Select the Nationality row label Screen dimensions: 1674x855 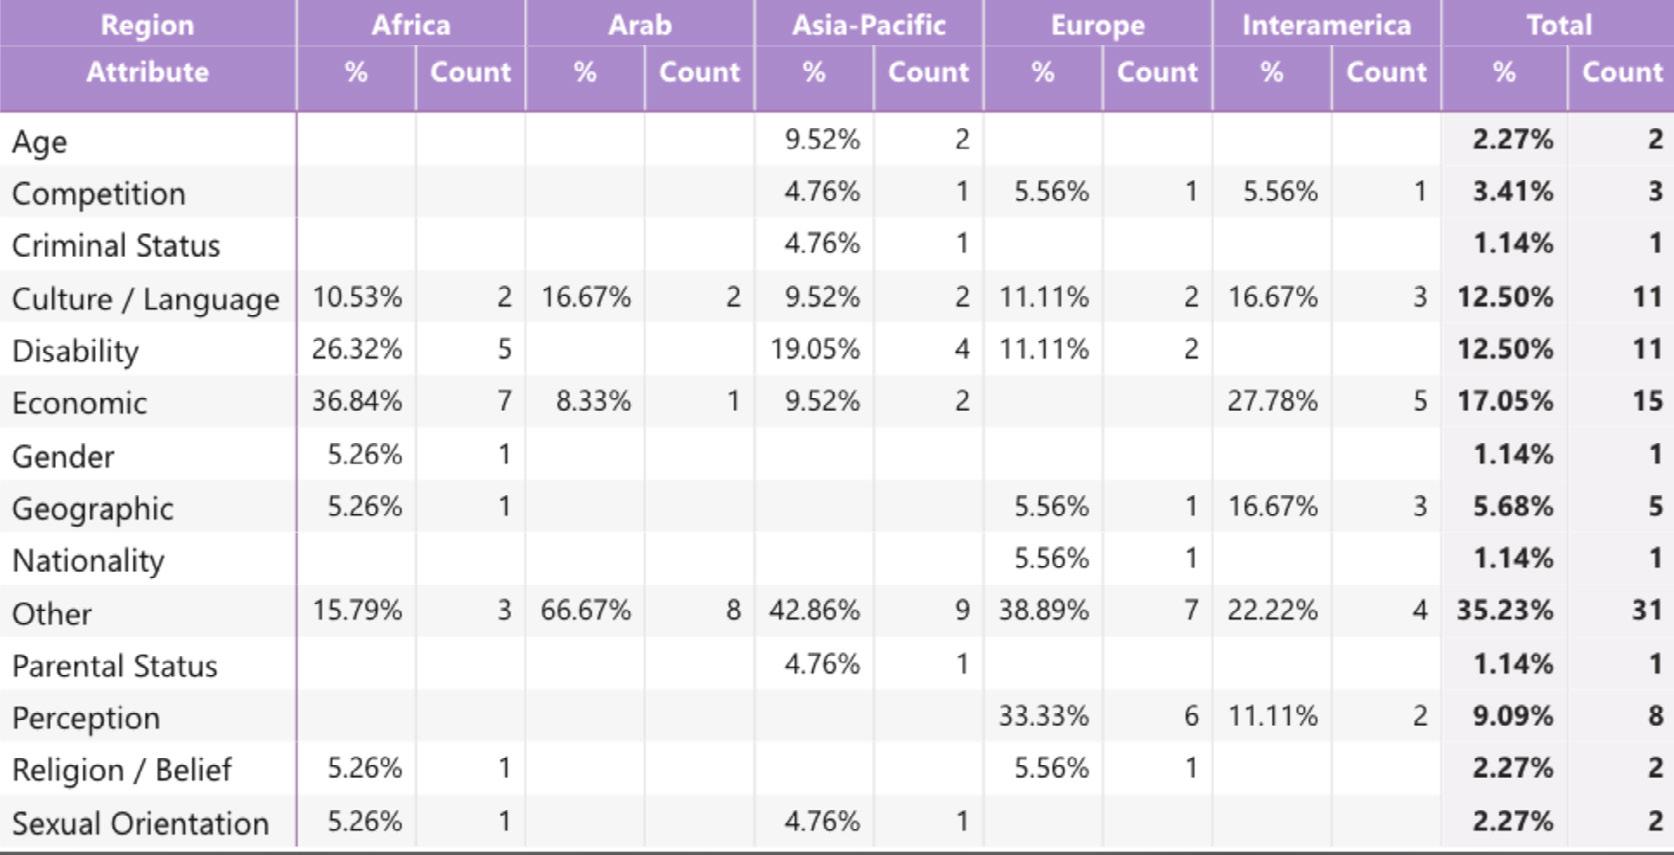click(88, 561)
